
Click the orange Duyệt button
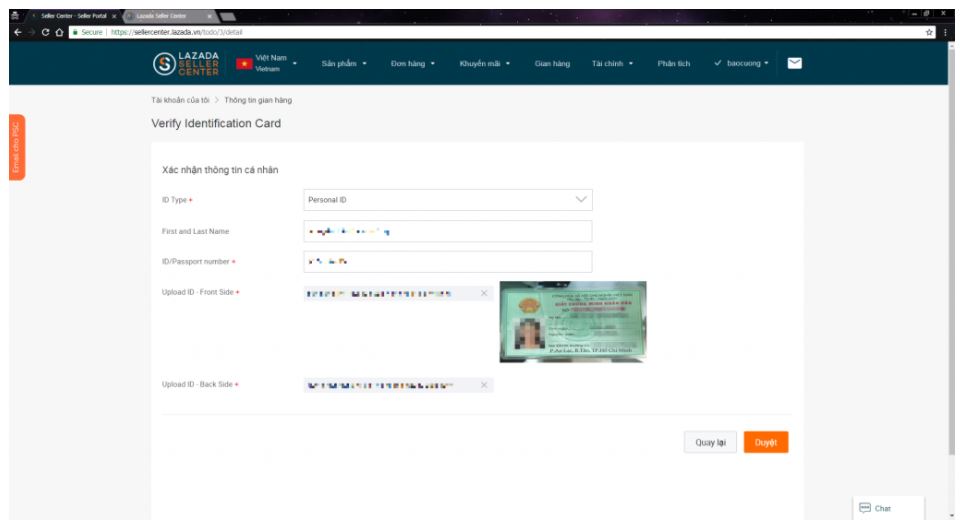click(765, 442)
